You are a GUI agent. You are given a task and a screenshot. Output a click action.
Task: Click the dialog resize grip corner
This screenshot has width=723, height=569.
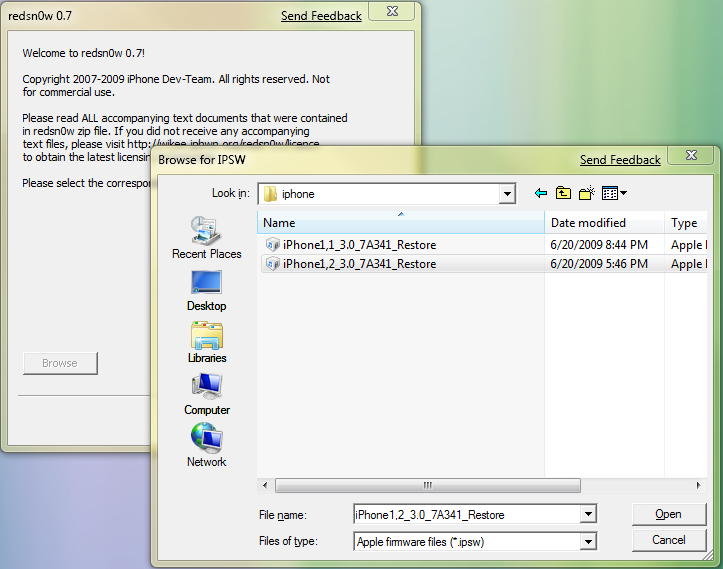point(708,556)
